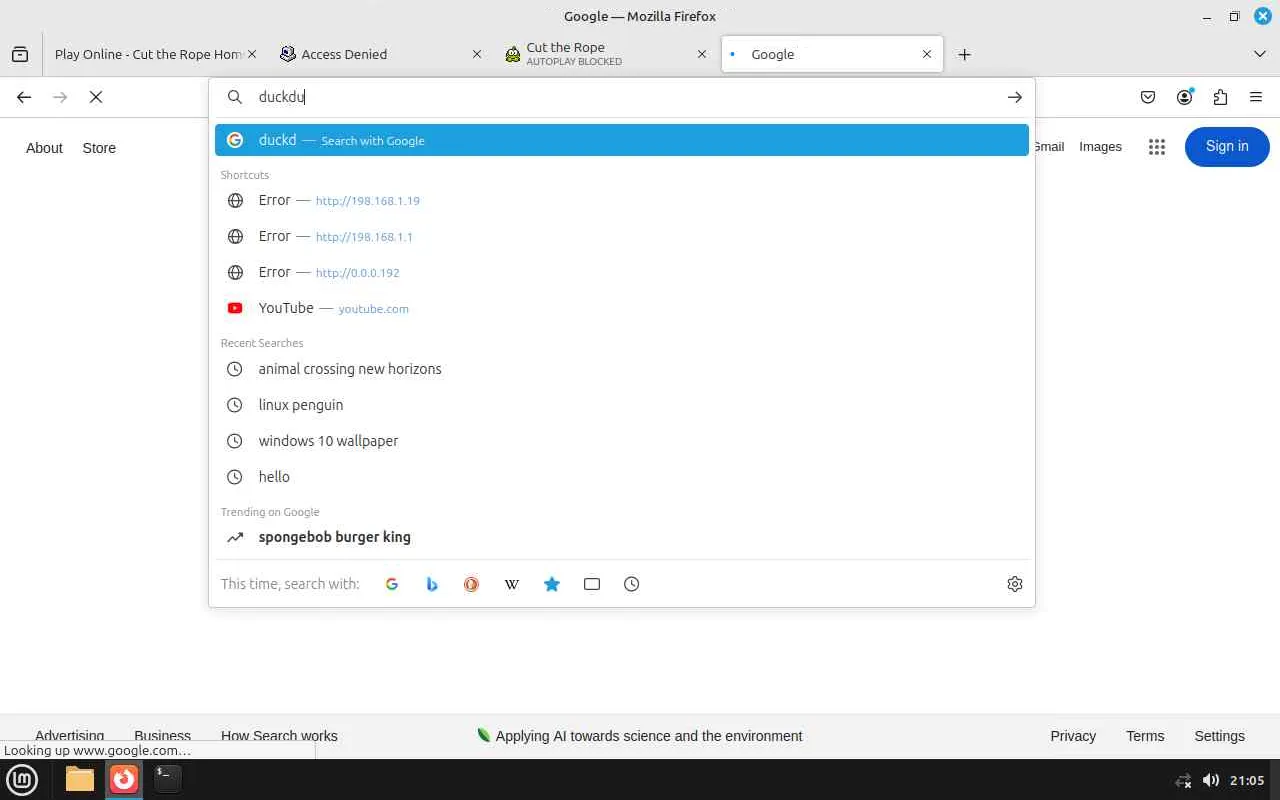The width and height of the screenshot is (1280, 800).
Task: Click the Go arrow in address bar
Action: pyautogui.click(x=1015, y=97)
